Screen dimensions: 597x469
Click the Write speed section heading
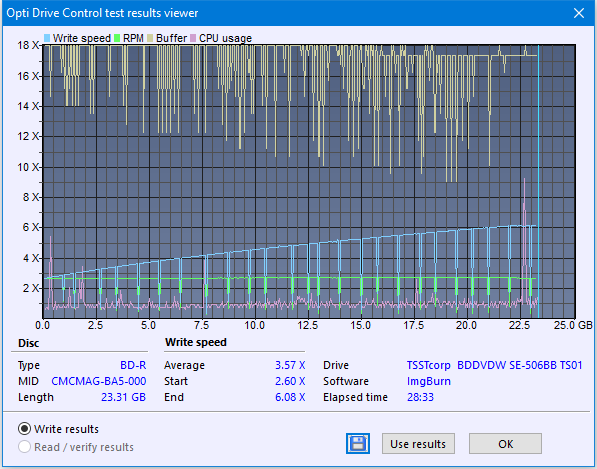coord(196,342)
